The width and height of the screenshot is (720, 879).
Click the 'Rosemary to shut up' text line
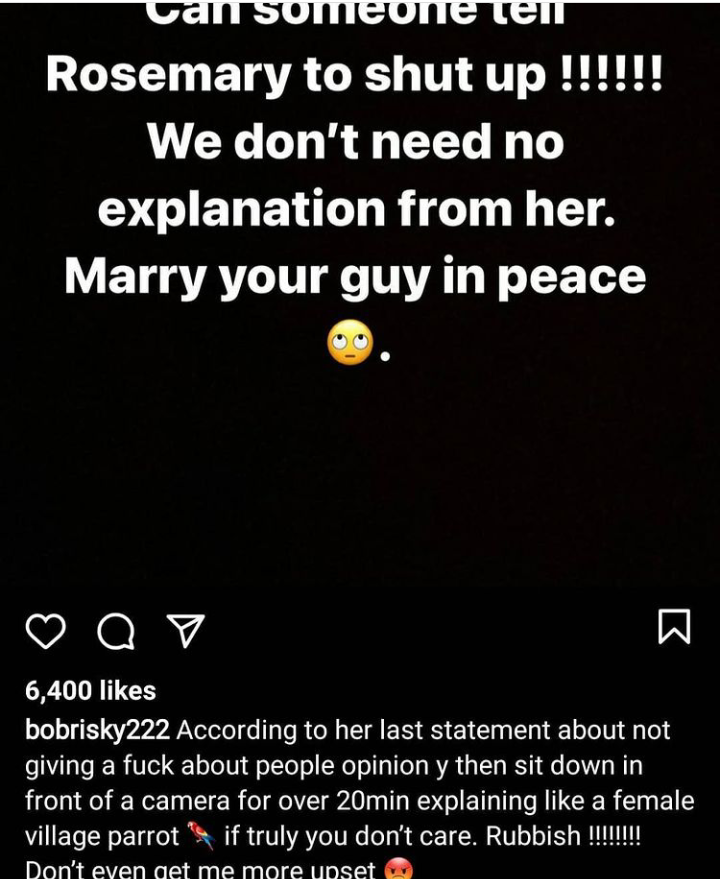(354, 76)
